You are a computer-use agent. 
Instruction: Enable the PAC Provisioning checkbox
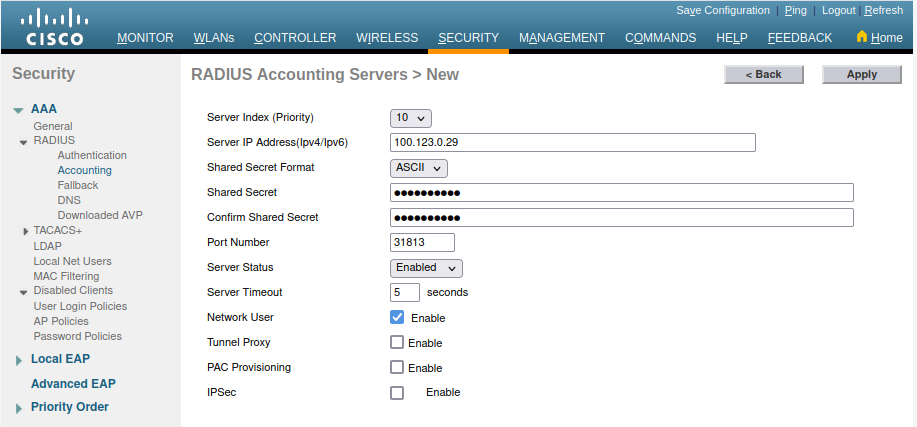point(397,367)
